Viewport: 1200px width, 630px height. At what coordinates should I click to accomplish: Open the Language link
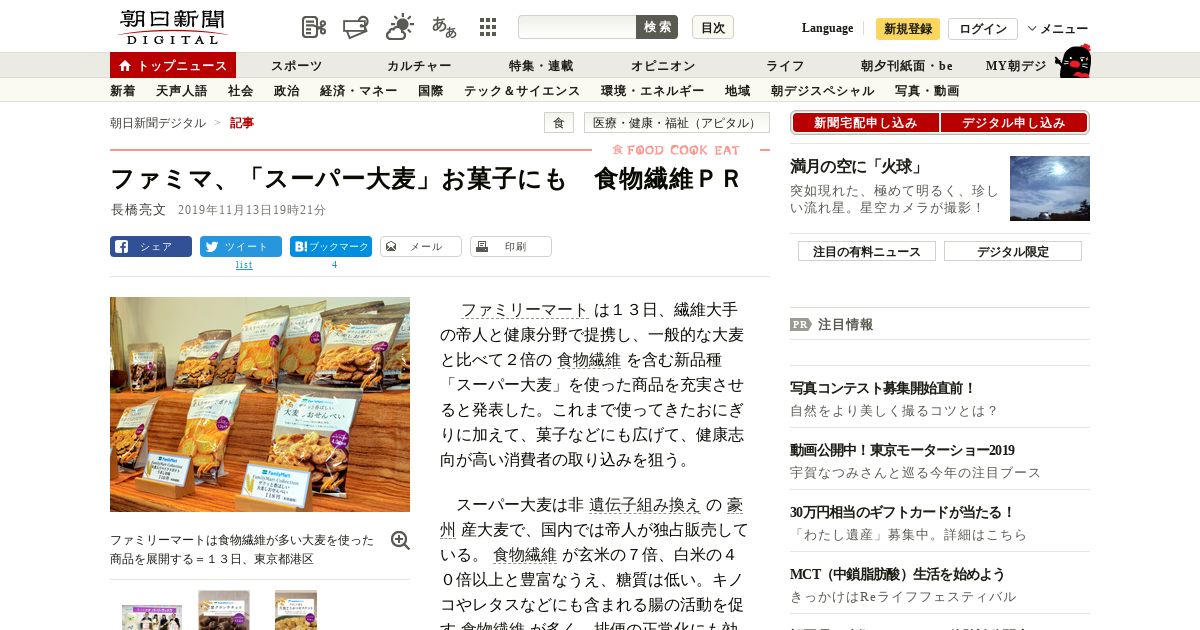[x=827, y=28]
